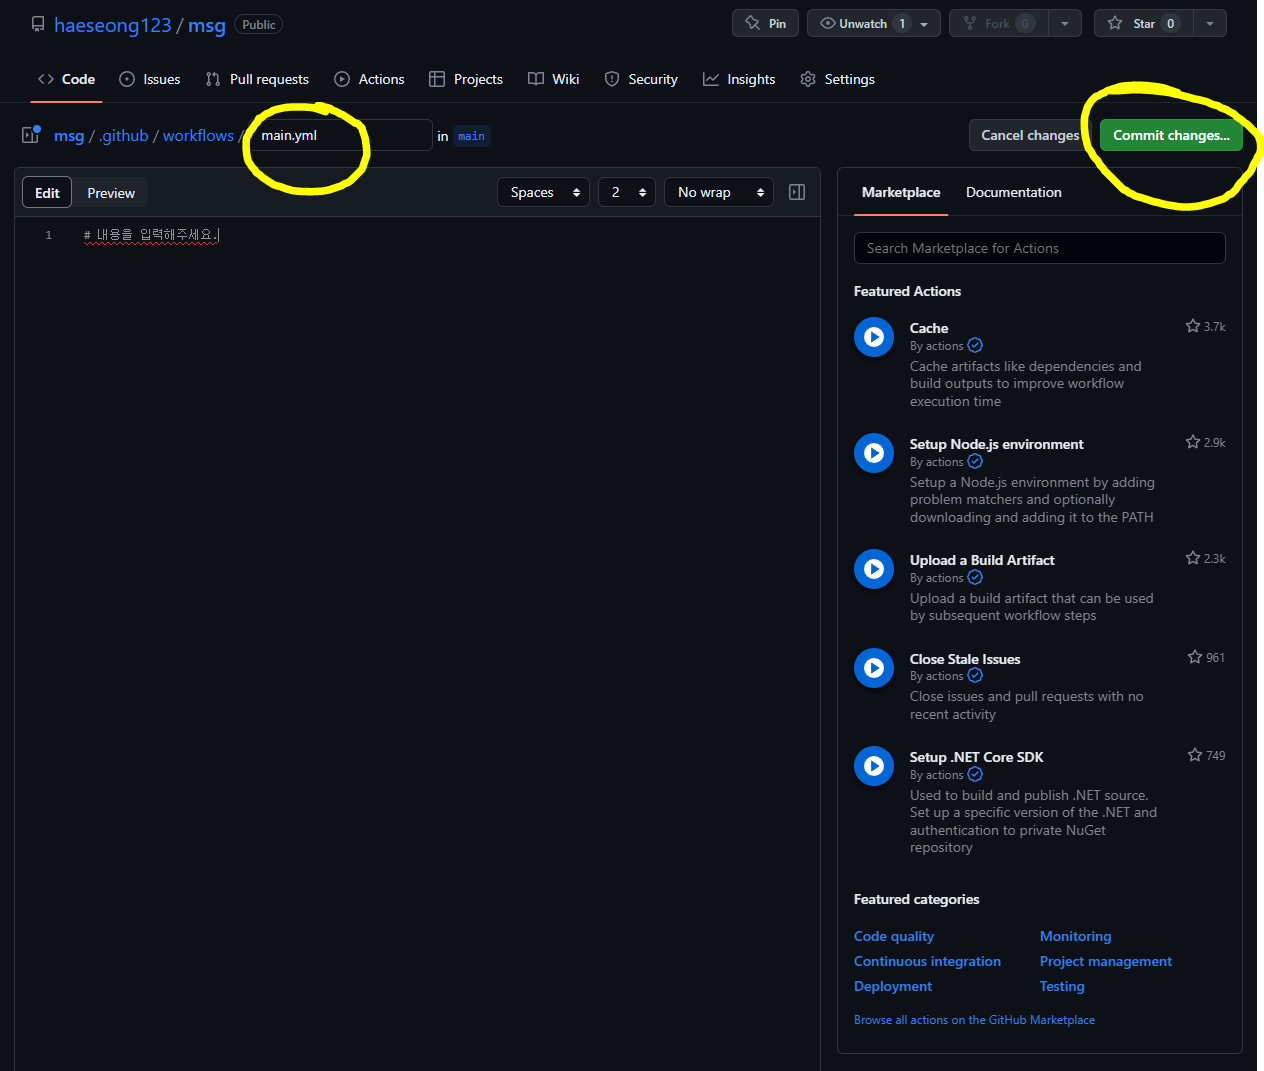Browse all actions on GitHub Marketplace
1264x1071 pixels.
point(974,1020)
